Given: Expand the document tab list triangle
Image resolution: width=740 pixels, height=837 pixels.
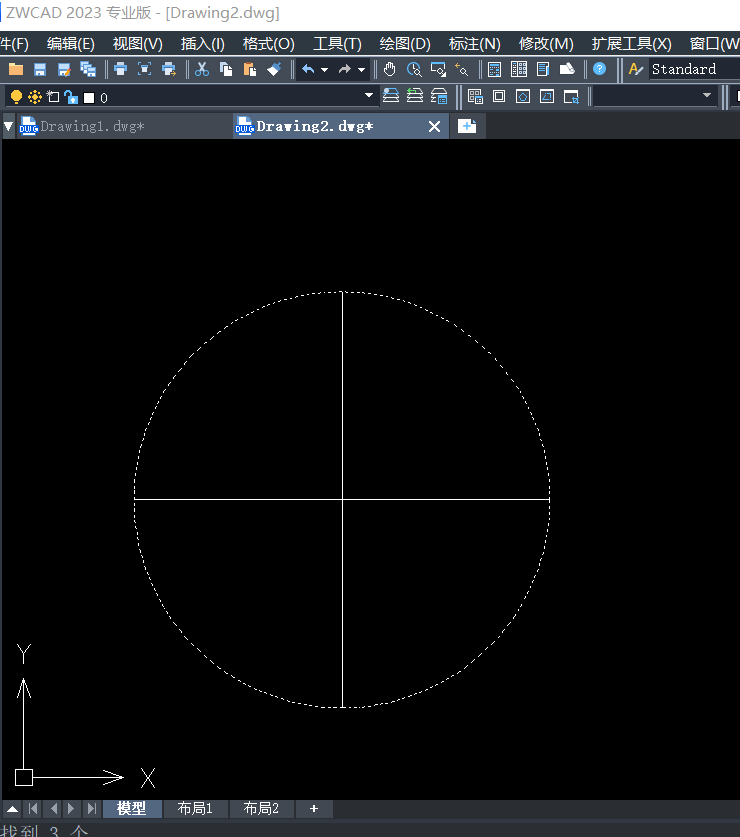Looking at the screenshot, I should [x=9, y=127].
